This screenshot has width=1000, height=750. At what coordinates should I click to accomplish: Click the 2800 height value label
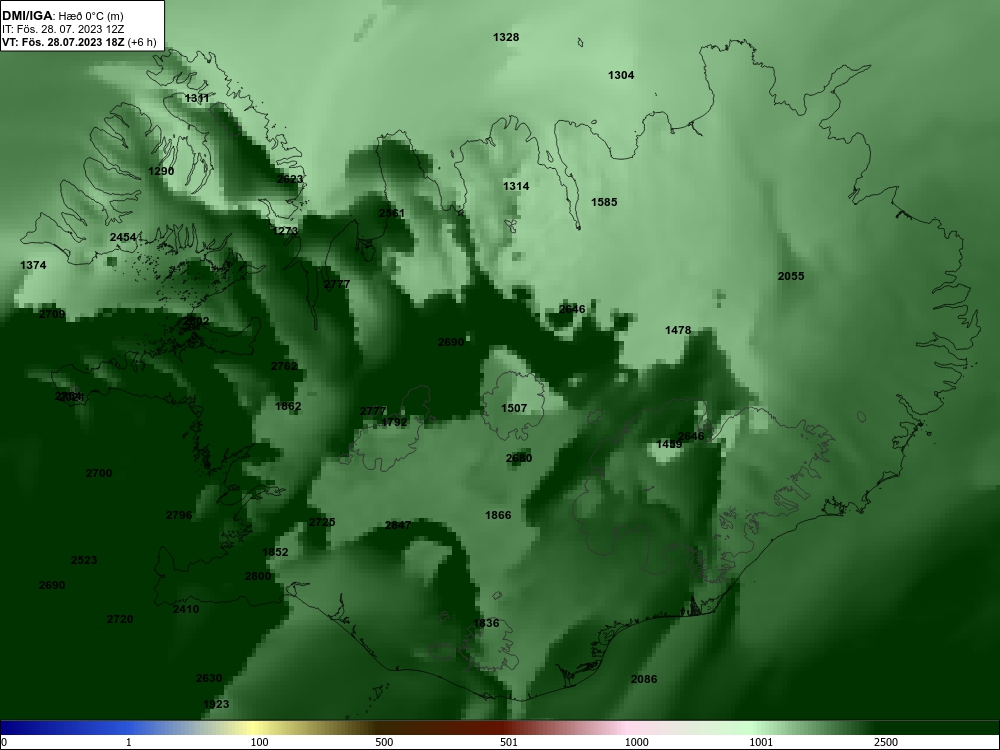click(x=258, y=577)
